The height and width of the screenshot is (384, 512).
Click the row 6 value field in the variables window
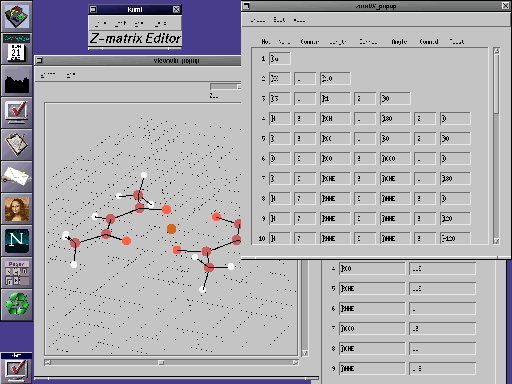[442, 309]
